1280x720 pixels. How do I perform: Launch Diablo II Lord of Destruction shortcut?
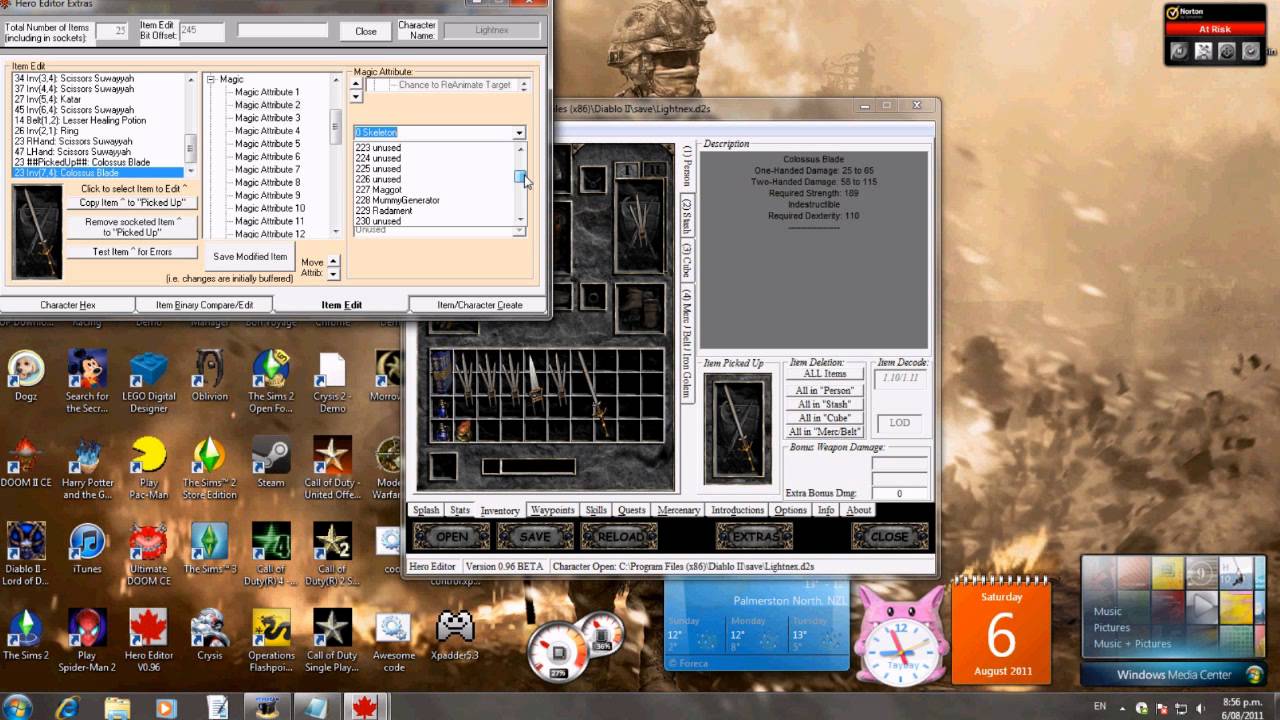[26, 554]
